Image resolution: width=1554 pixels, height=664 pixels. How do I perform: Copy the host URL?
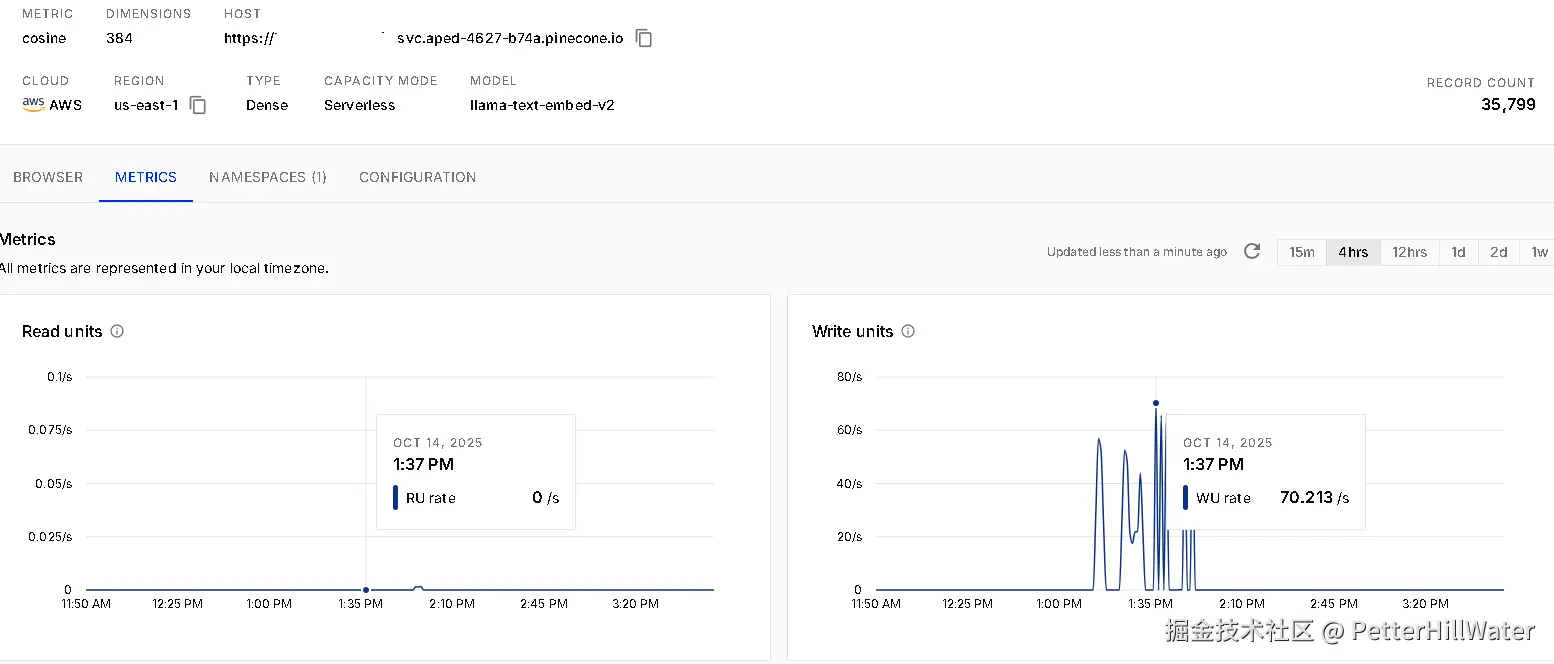pos(645,39)
